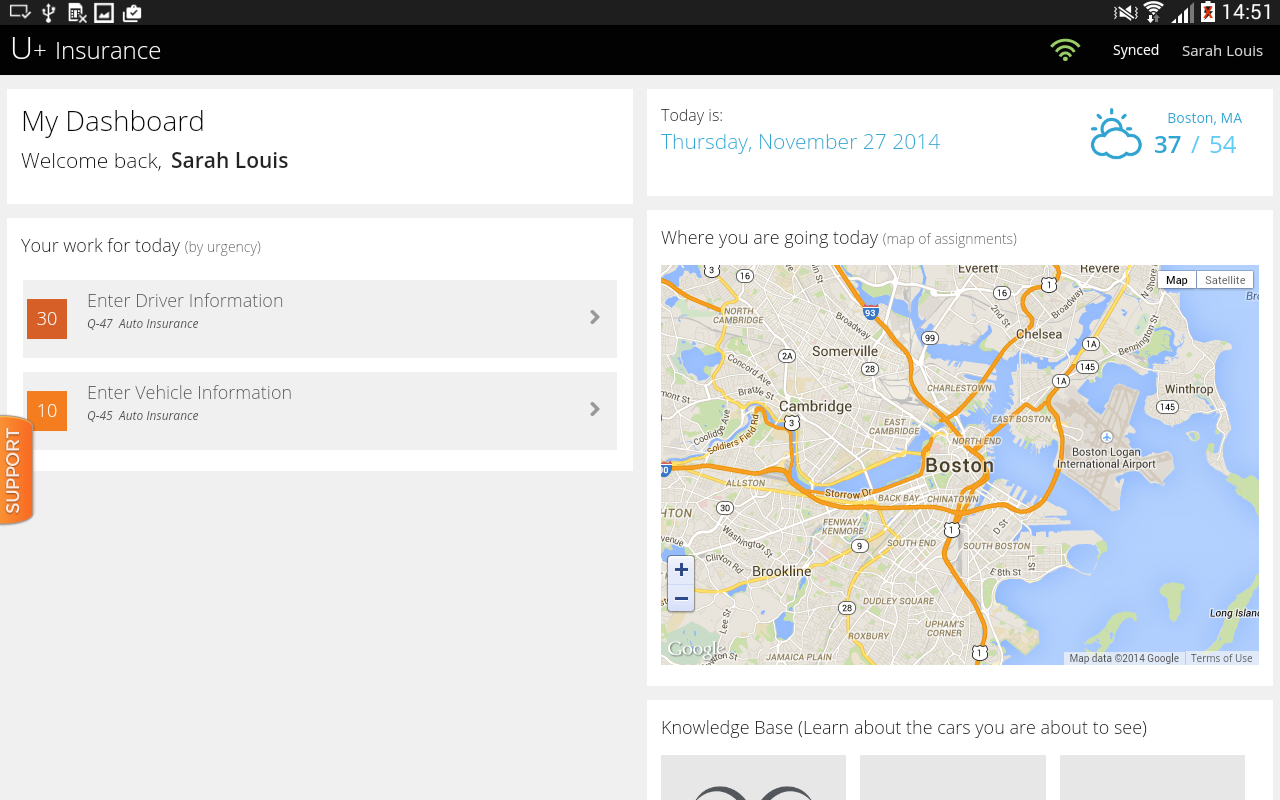Viewport: 1280px width, 800px height.
Task: Zoom in on the map
Action: [681, 570]
